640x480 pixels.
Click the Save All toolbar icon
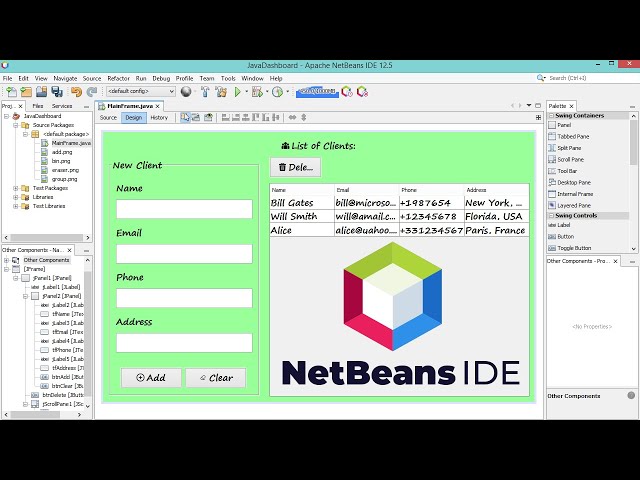coord(57,92)
